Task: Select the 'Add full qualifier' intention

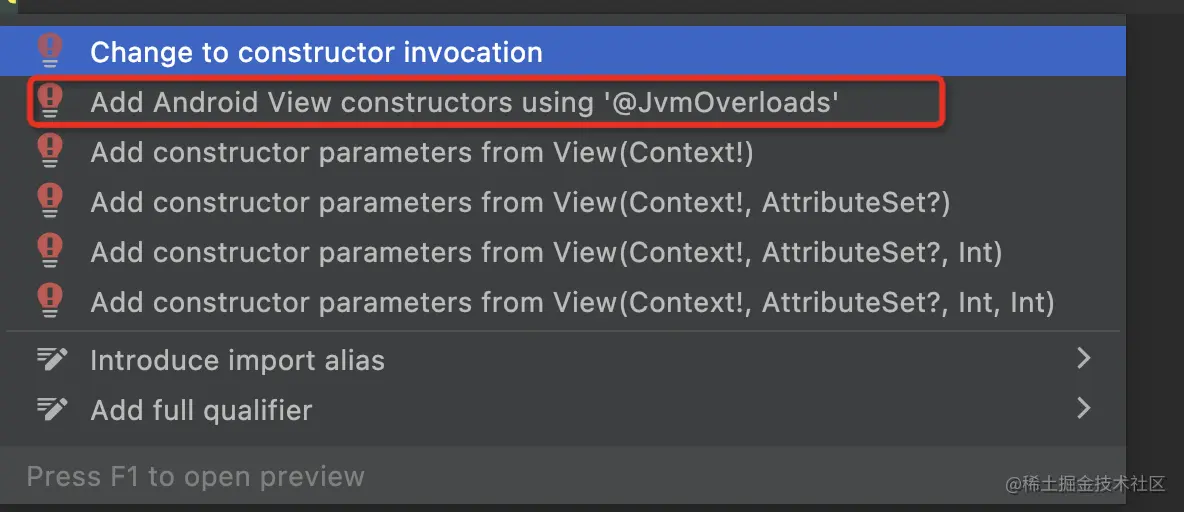Action: [563, 409]
